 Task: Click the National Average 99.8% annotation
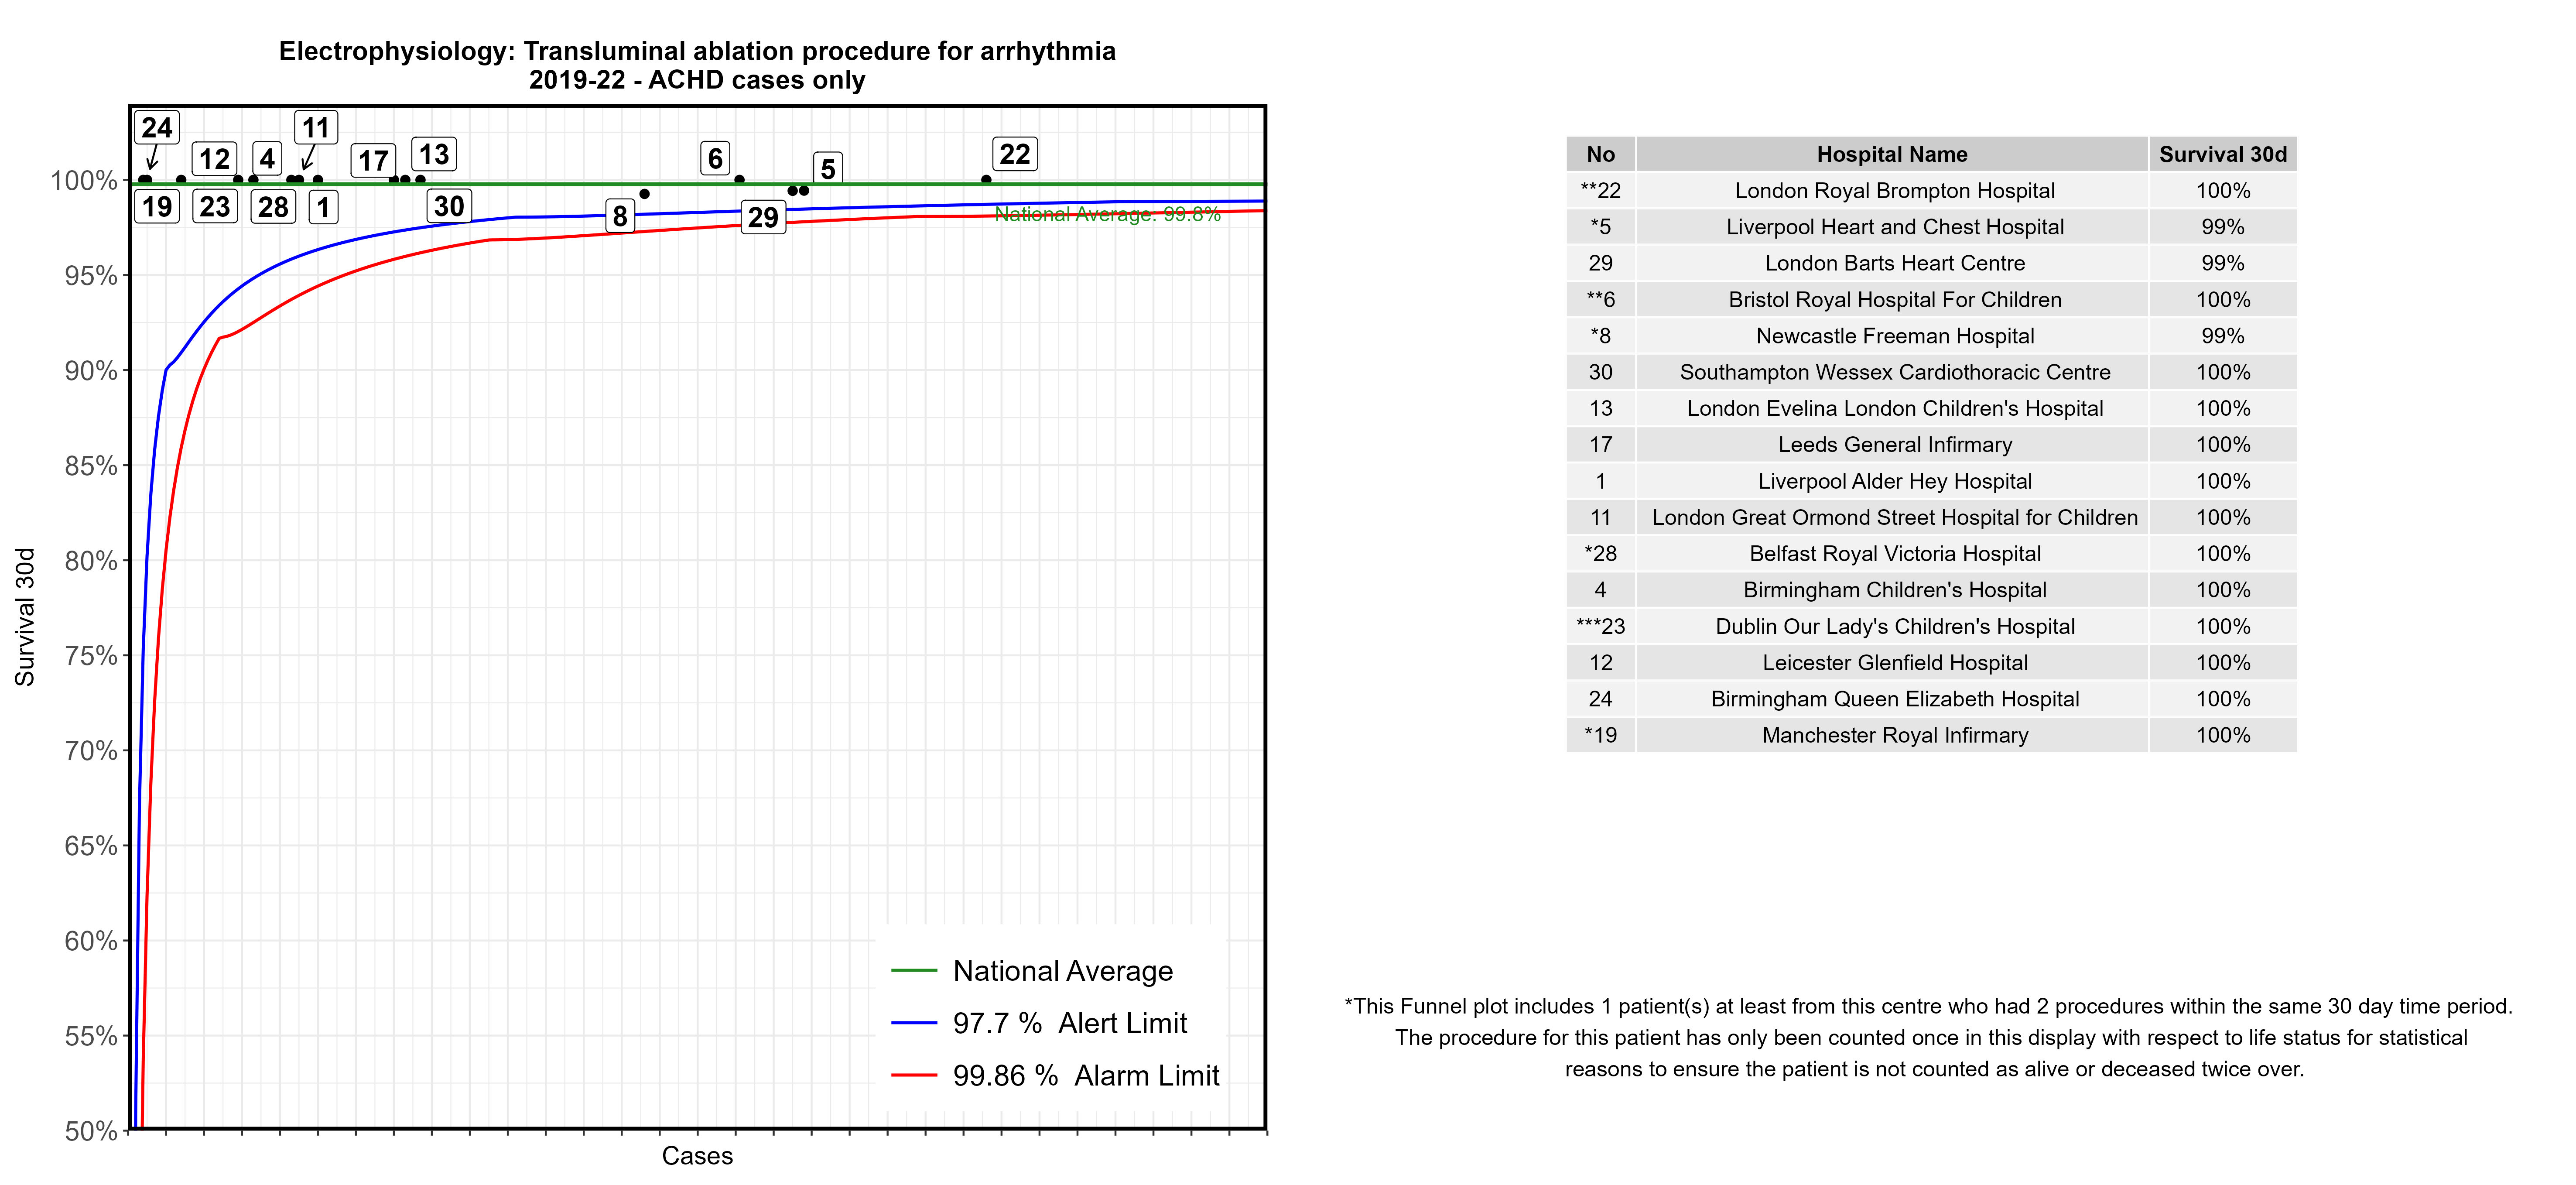click(1107, 214)
